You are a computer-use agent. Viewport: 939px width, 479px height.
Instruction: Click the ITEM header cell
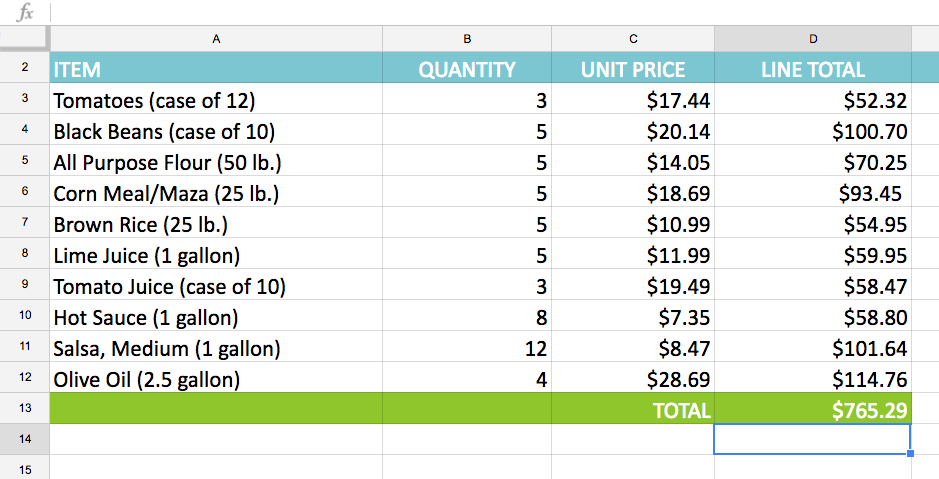pyautogui.click(x=216, y=69)
